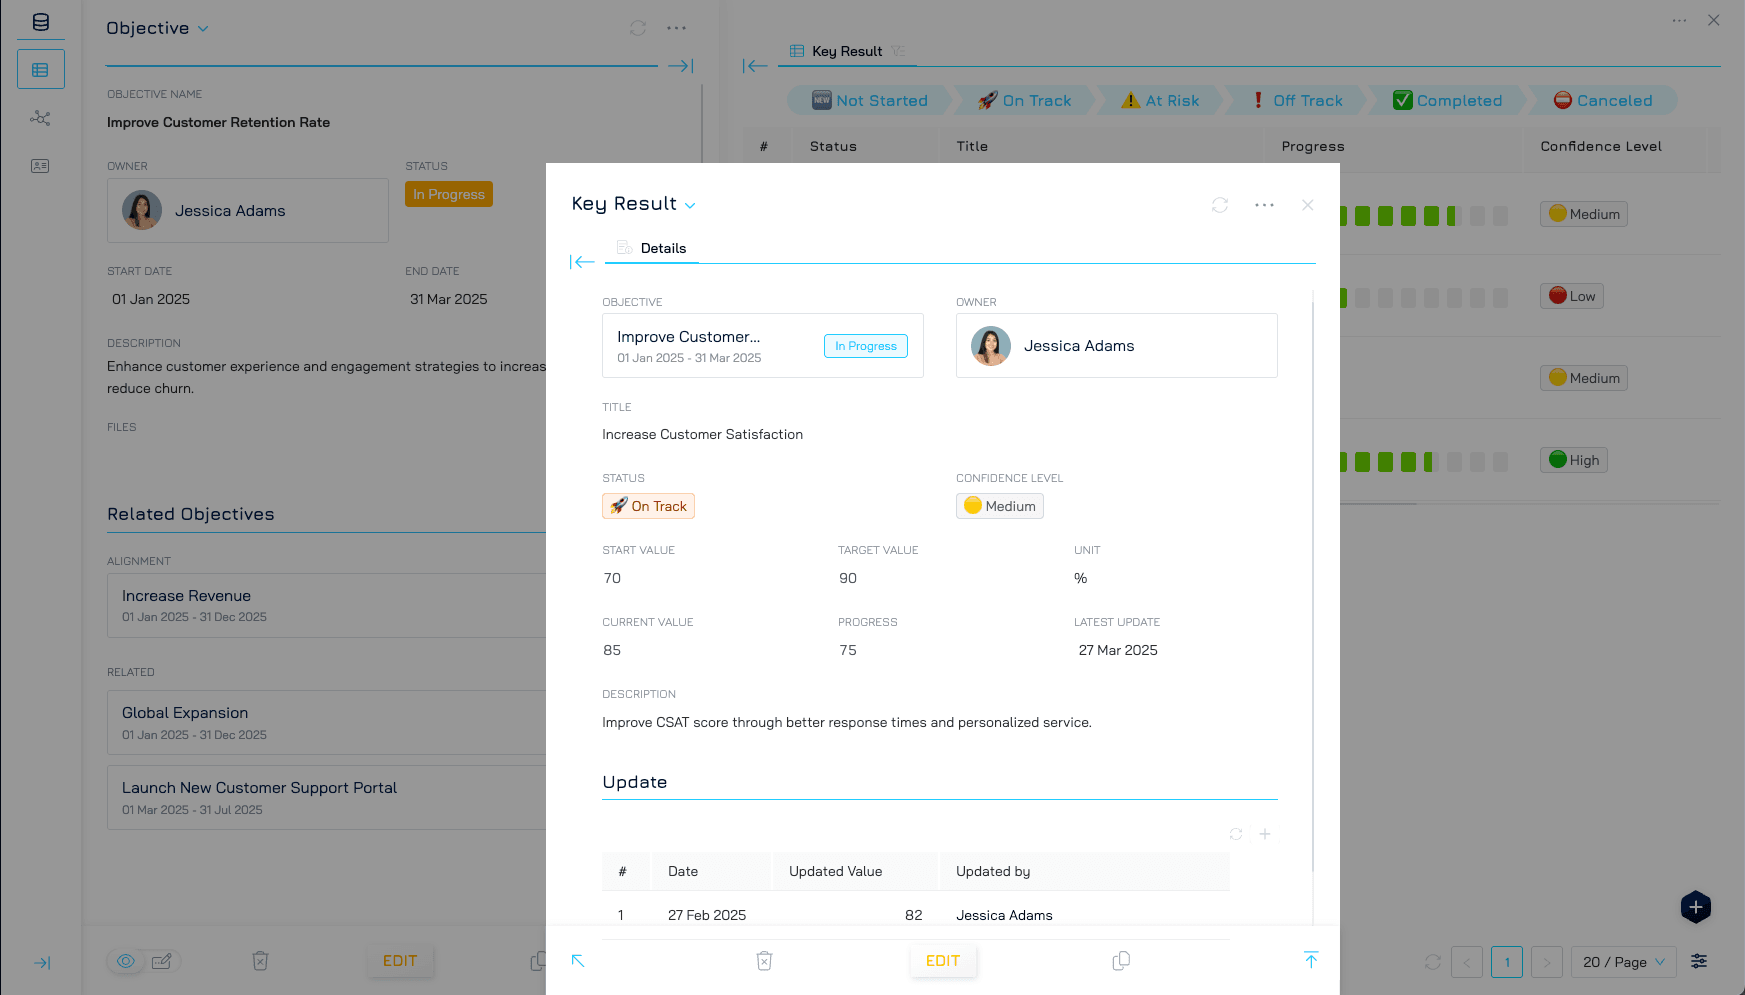Click the Updated by column header
Viewport: 1745px width, 995px height.
[x=993, y=871]
